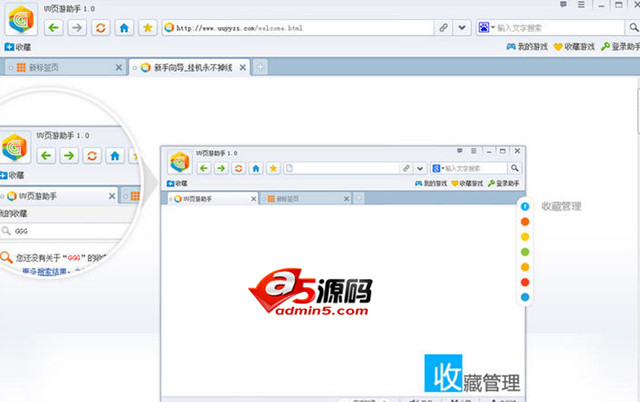Click the magnified circle's green forward arrow
Image resolution: width=640 pixels, height=402 pixels.
click(69, 155)
